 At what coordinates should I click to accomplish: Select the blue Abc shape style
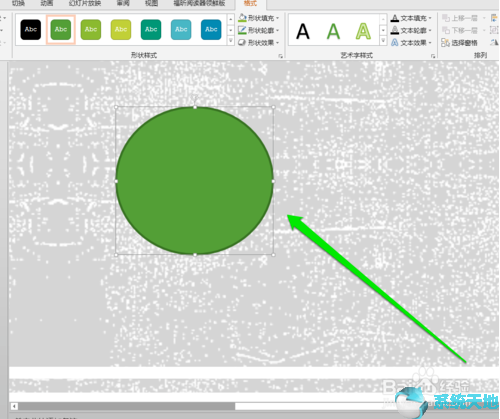click(211, 30)
